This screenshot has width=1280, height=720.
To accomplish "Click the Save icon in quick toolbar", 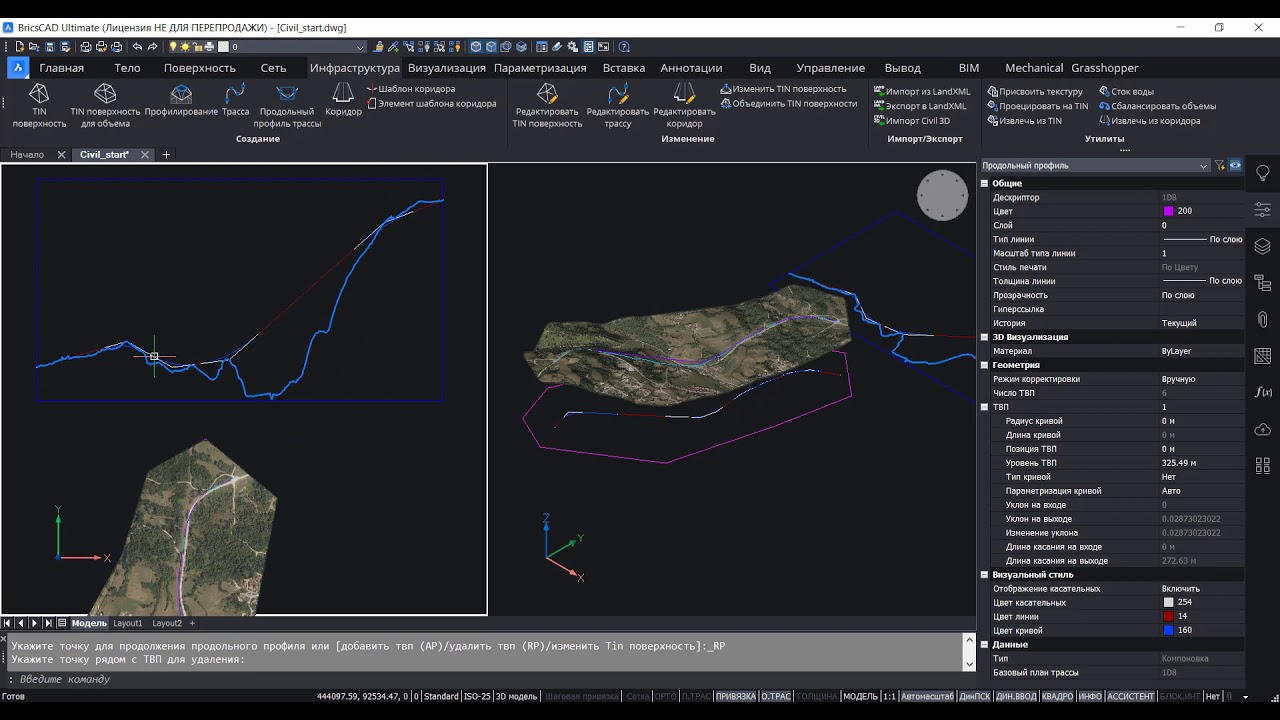I will 50,47.
